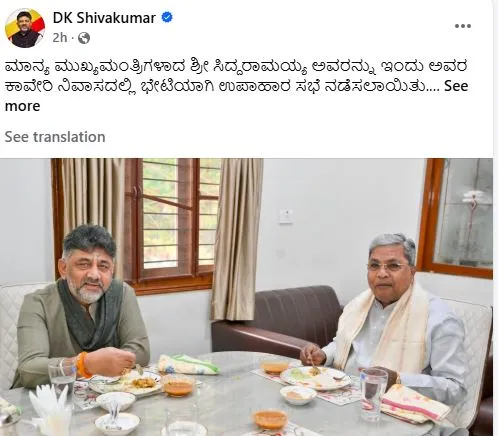
Task: Click the white tissue holder on the table
Action: [50, 412]
